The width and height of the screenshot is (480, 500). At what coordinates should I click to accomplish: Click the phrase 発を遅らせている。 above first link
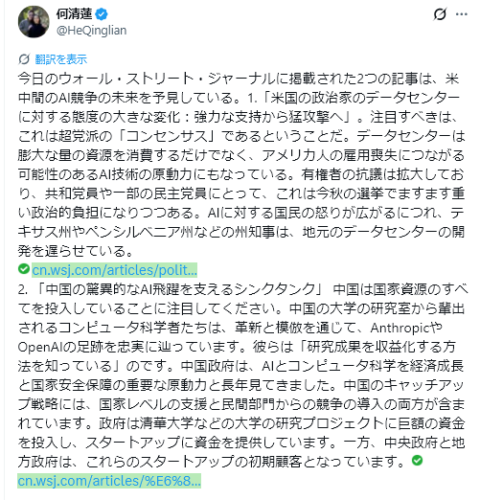[x=75, y=251]
